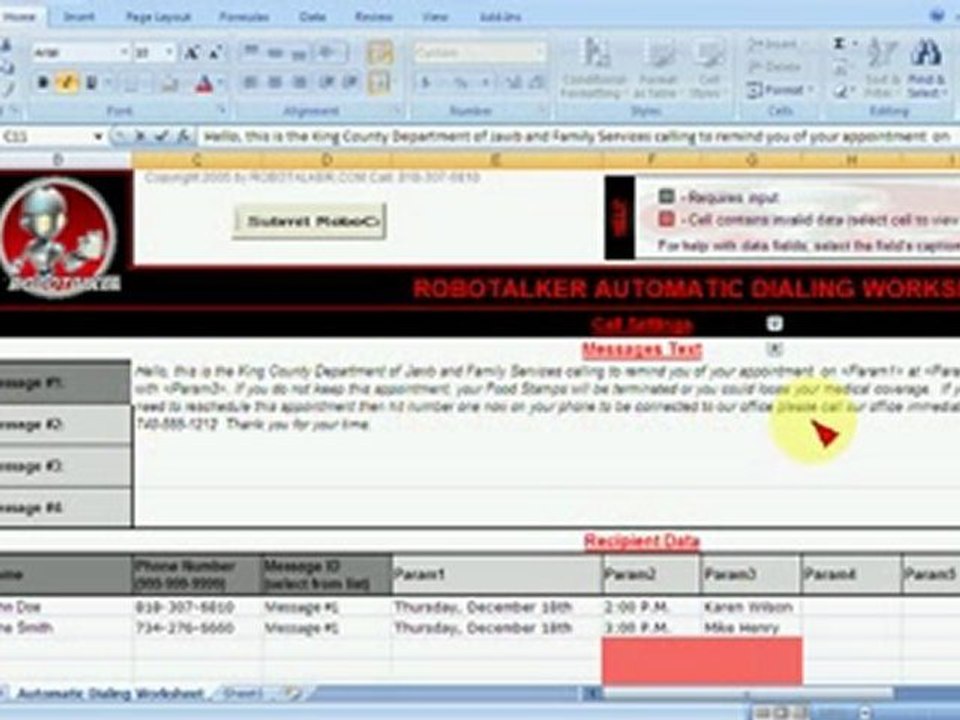Screen dimensions: 960x720
Task: Toggle Bold formatting in Font group
Action: coord(43,82)
